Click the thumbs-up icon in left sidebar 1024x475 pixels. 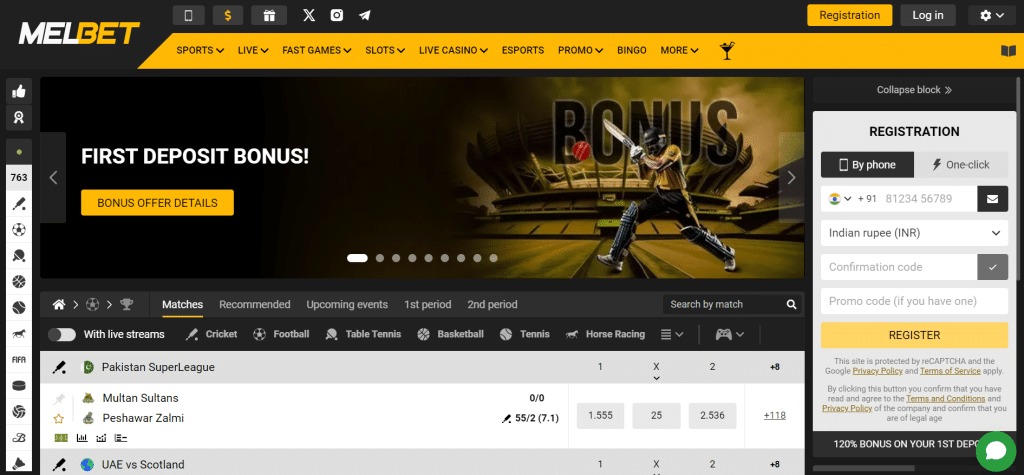click(19, 91)
